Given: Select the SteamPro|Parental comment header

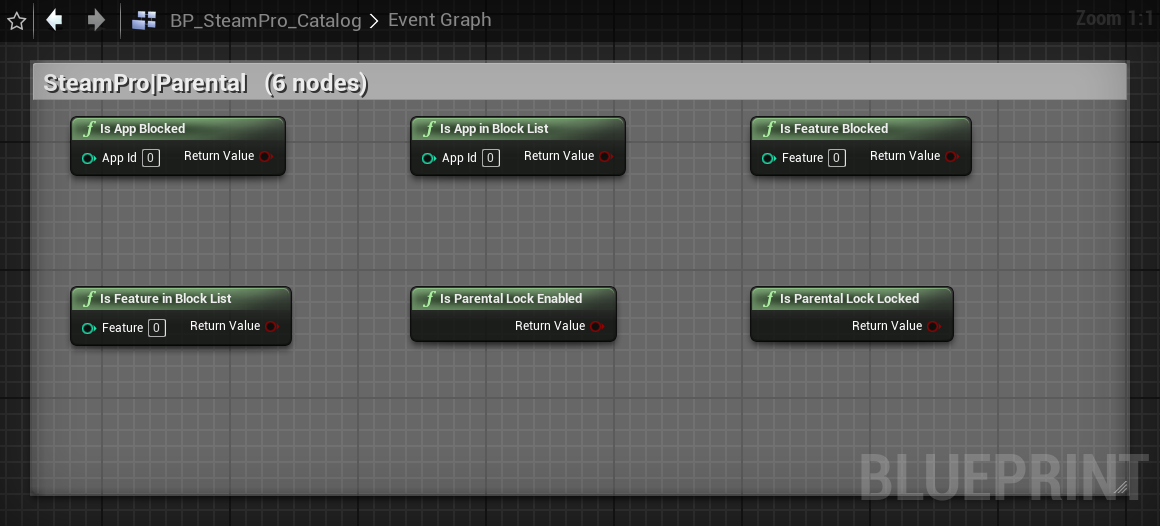Looking at the screenshot, I should tap(579, 83).
